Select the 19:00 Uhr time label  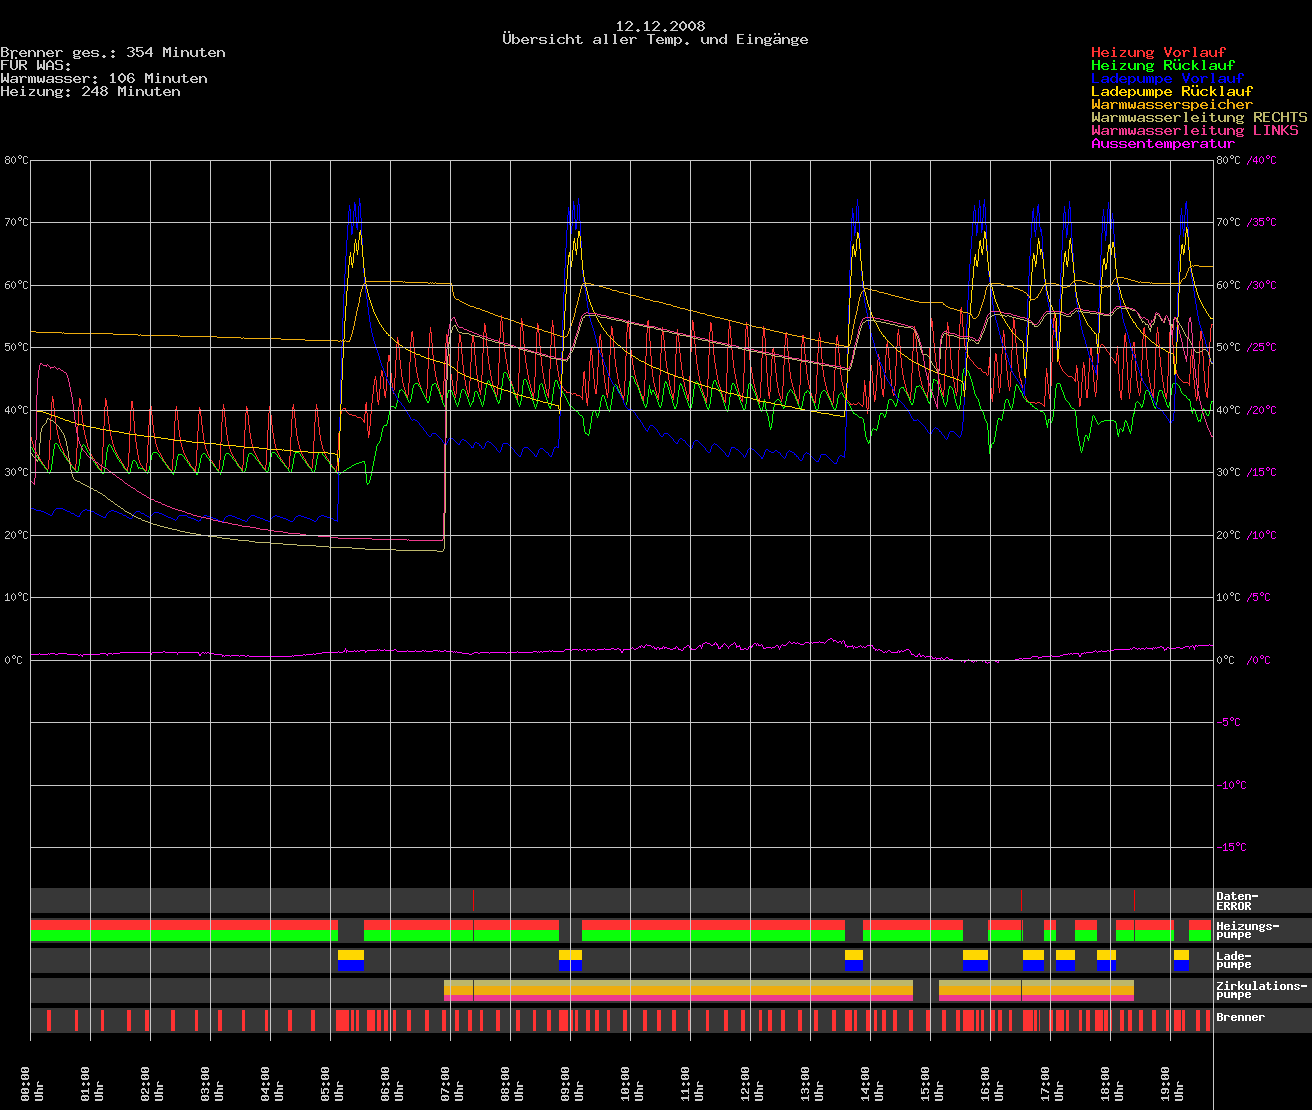tap(1172, 1083)
